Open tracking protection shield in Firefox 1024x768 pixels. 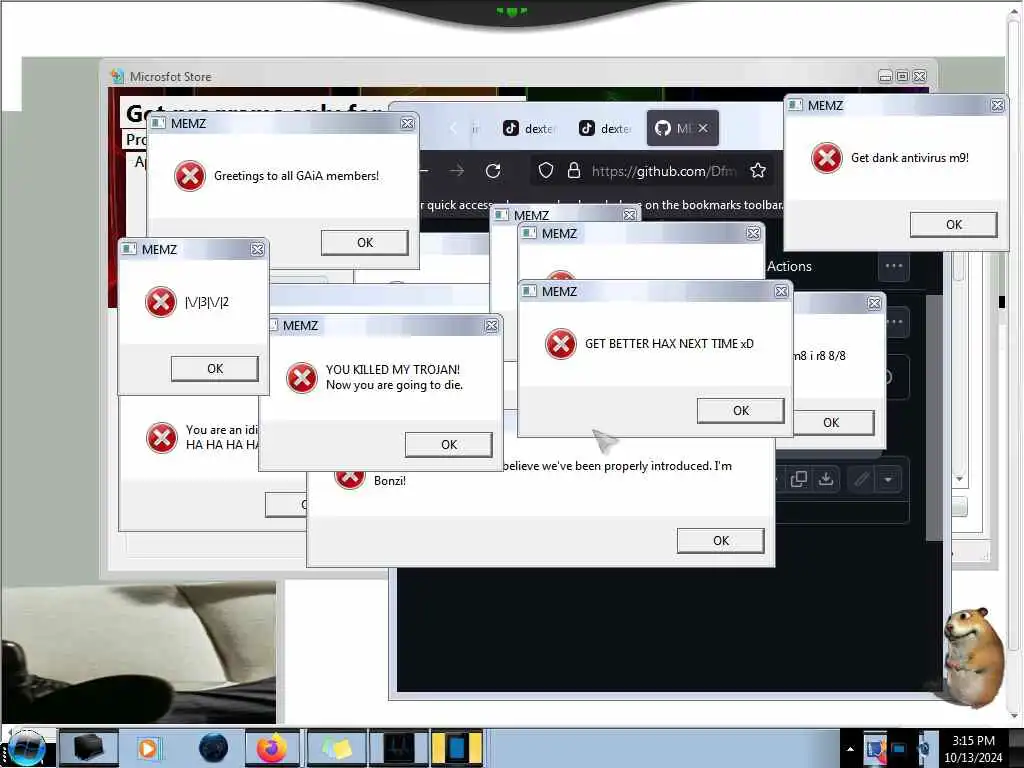545,171
